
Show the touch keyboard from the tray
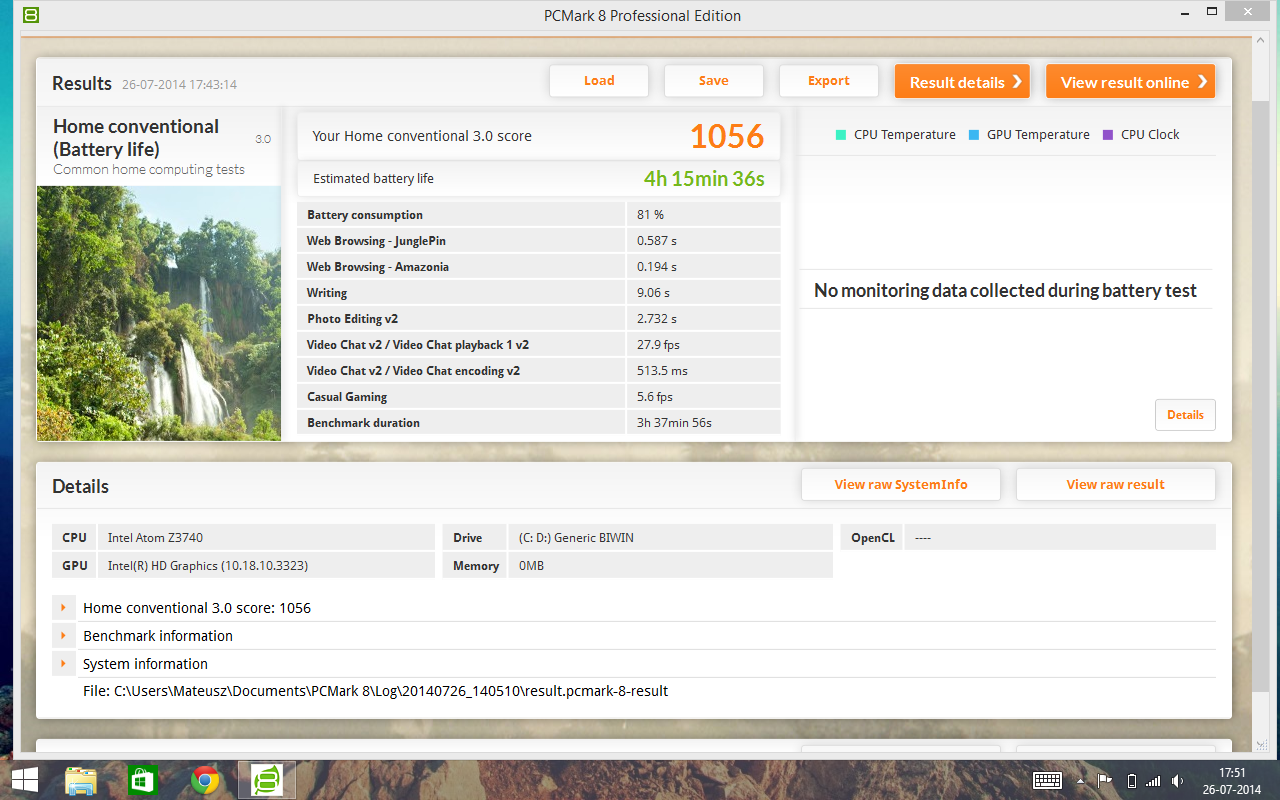click(1047, 781)
